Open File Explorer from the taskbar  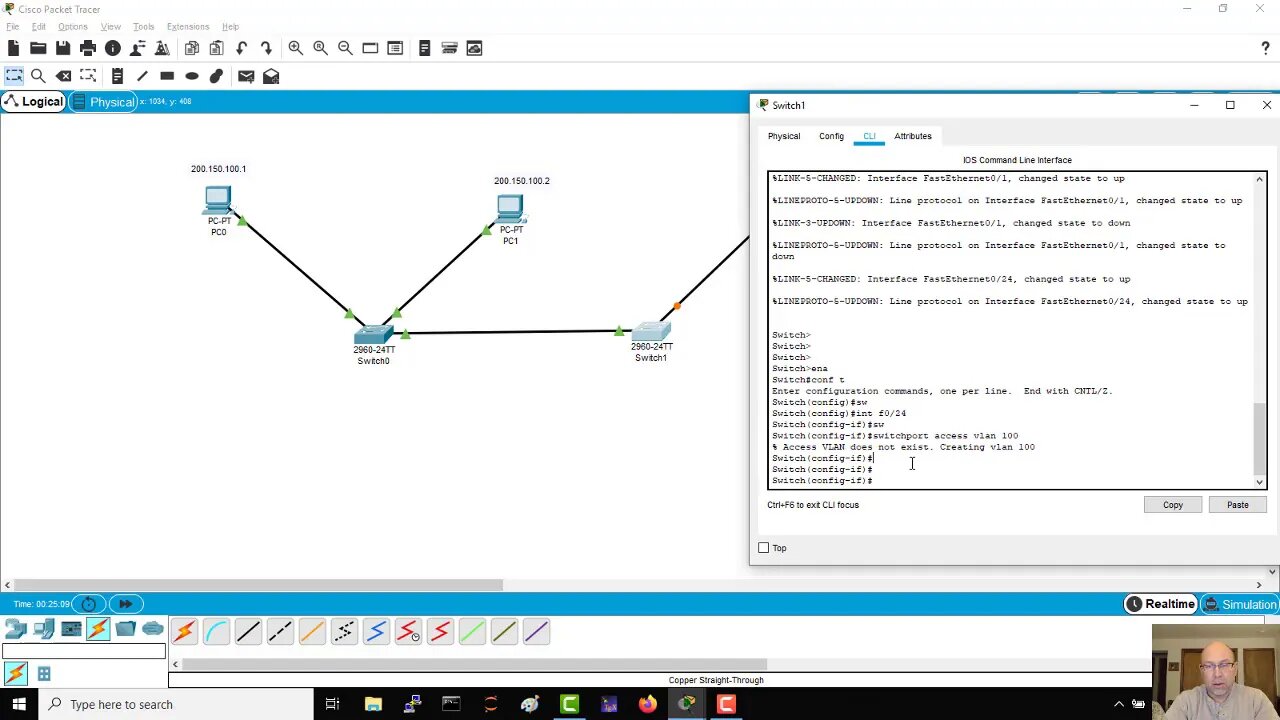coord(373,704)
